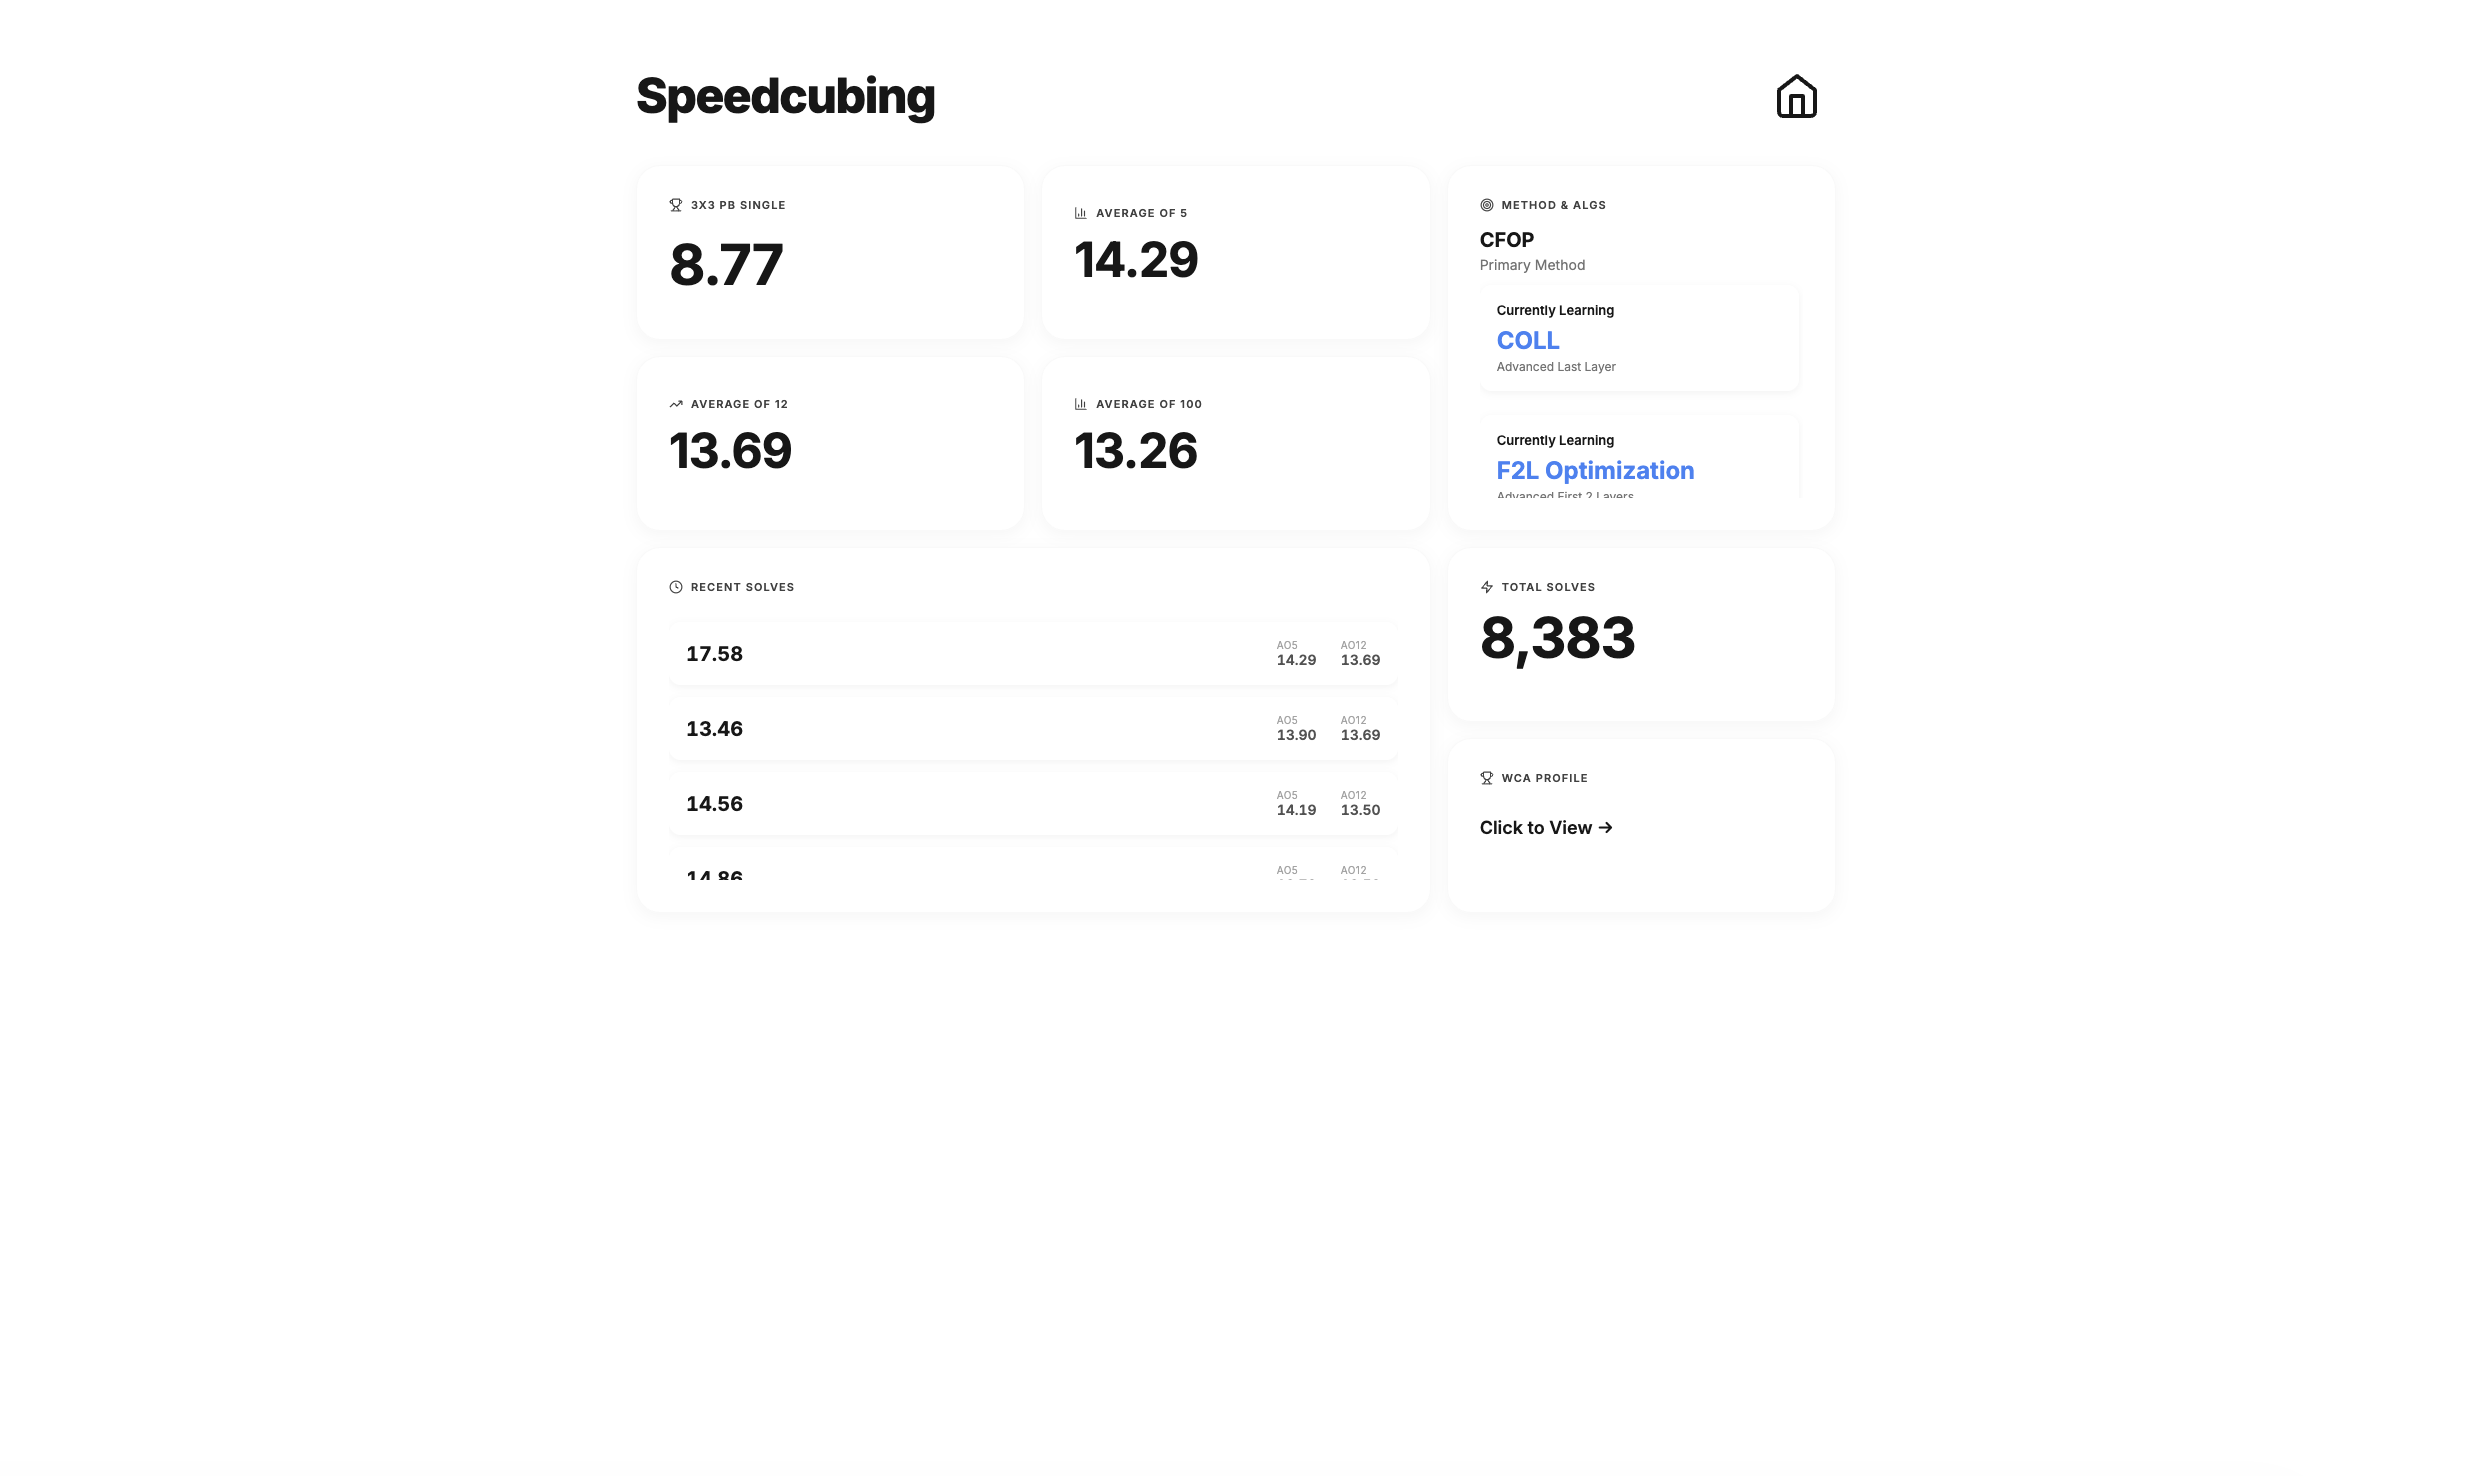
Task: Click the home icon in header
Action: coord(1795,97)
